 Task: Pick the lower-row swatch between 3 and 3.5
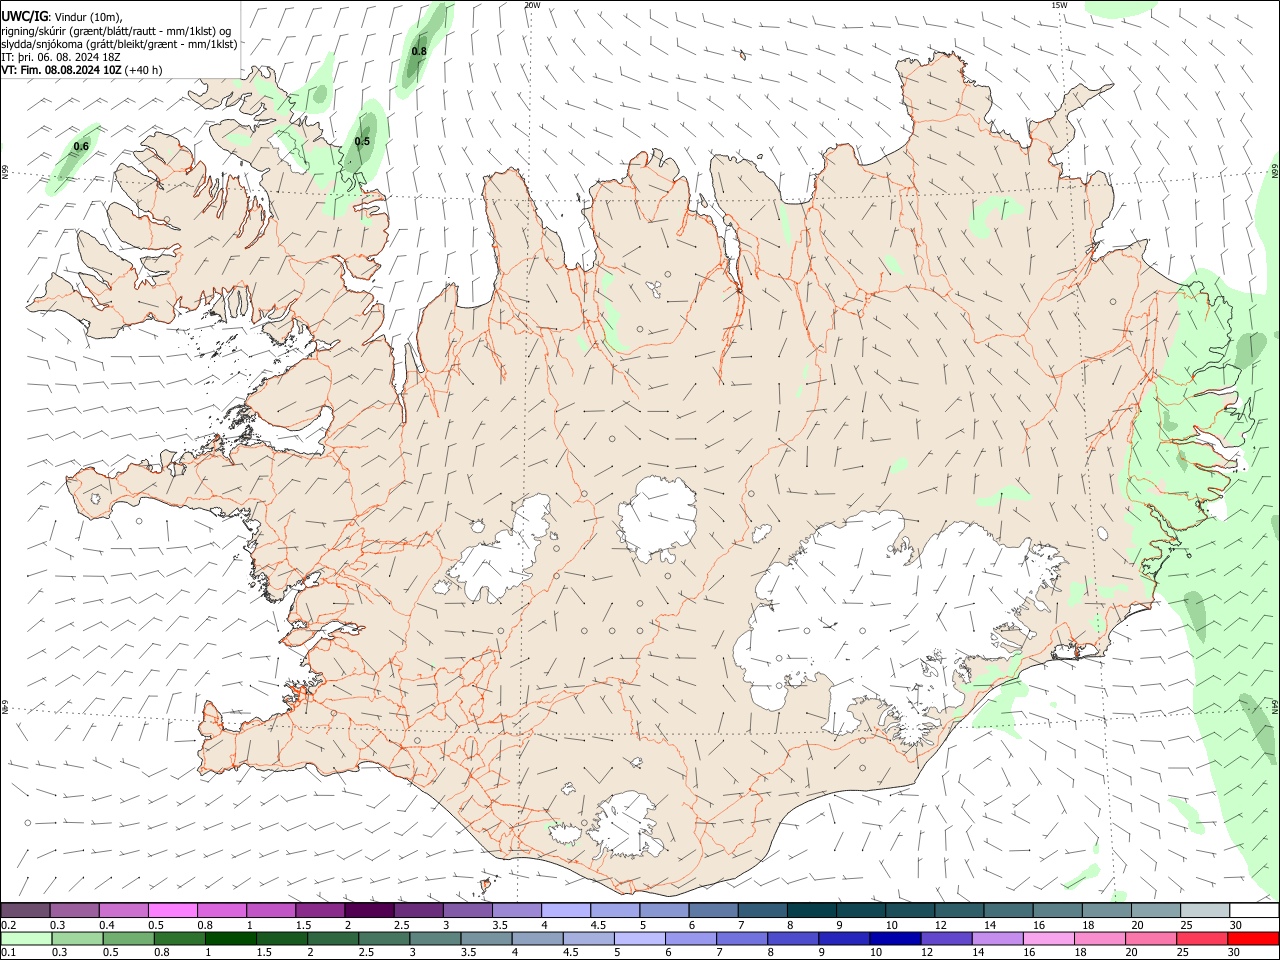[436, 938]
